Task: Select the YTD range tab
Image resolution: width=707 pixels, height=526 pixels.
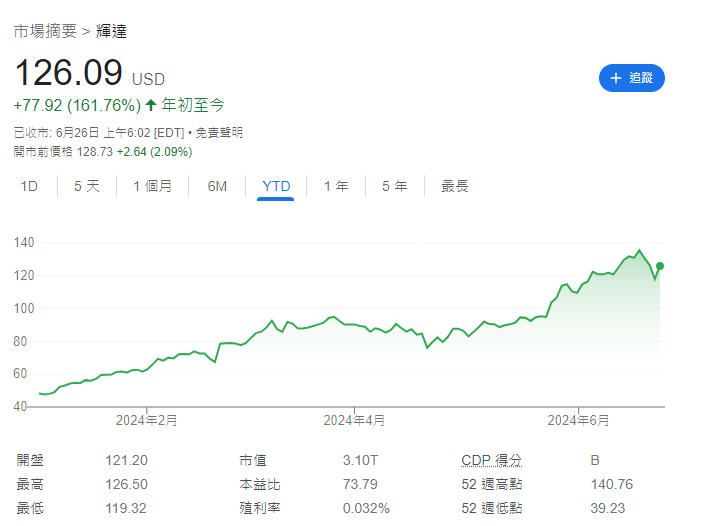Action: 275,186
